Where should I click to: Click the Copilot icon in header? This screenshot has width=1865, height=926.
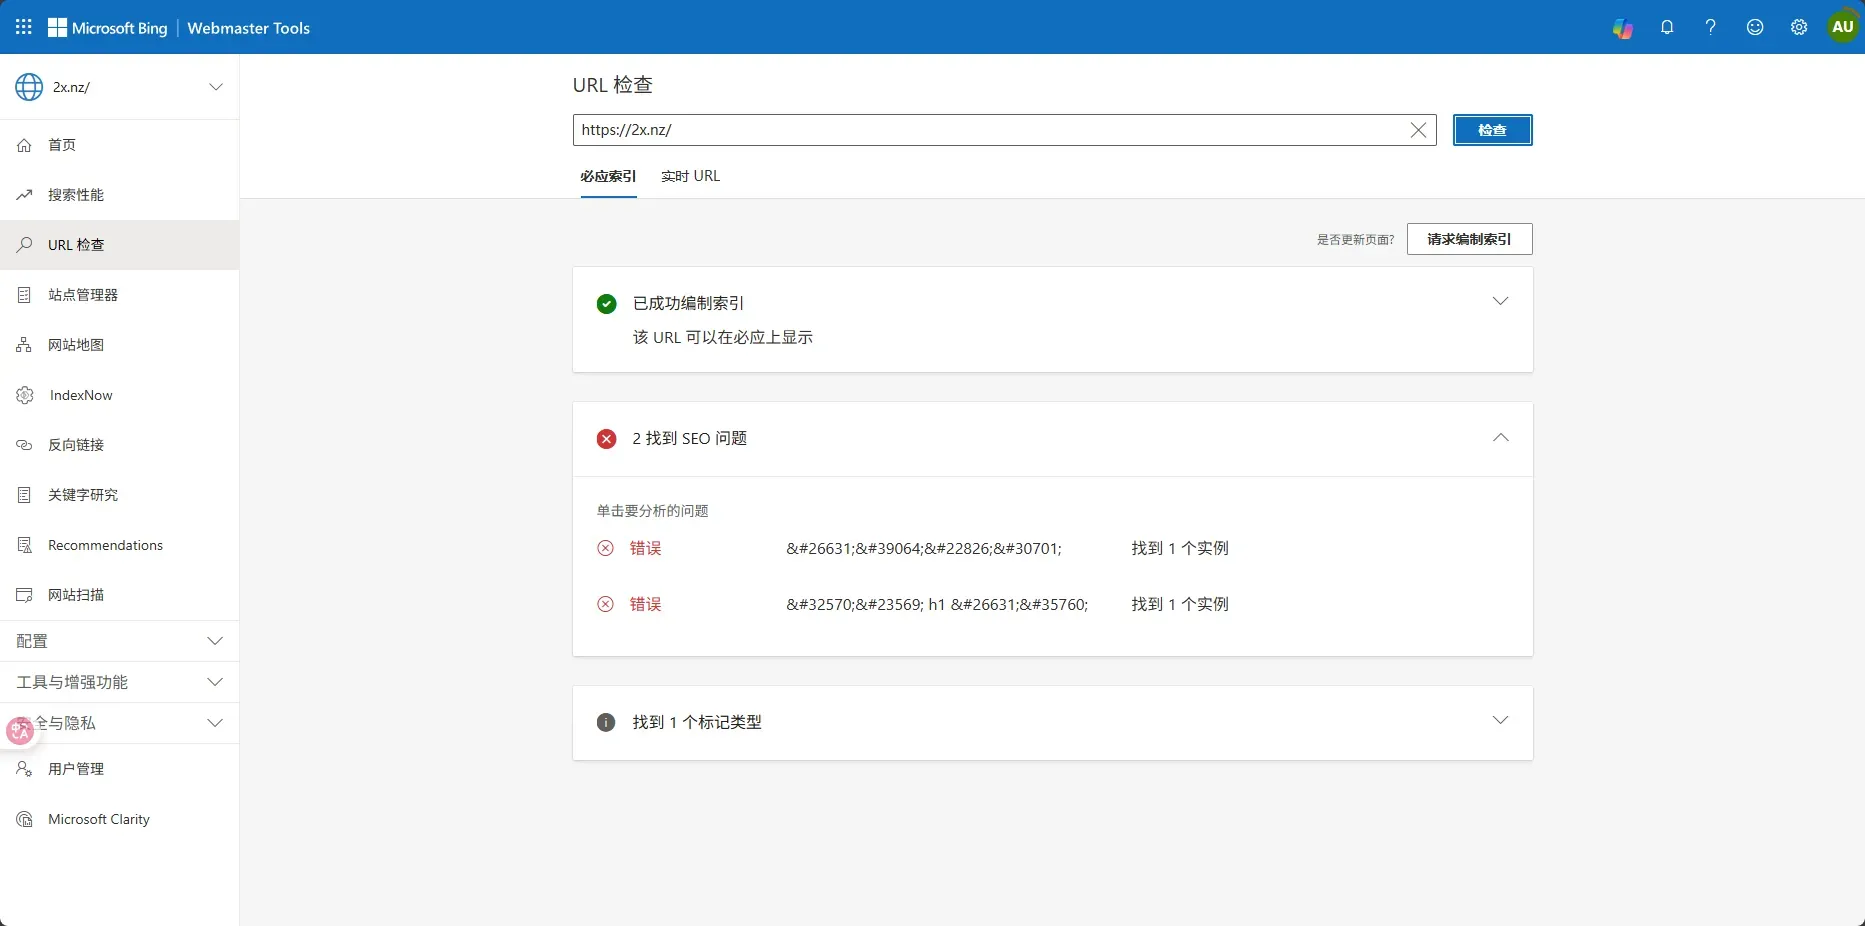point(1622,28)
